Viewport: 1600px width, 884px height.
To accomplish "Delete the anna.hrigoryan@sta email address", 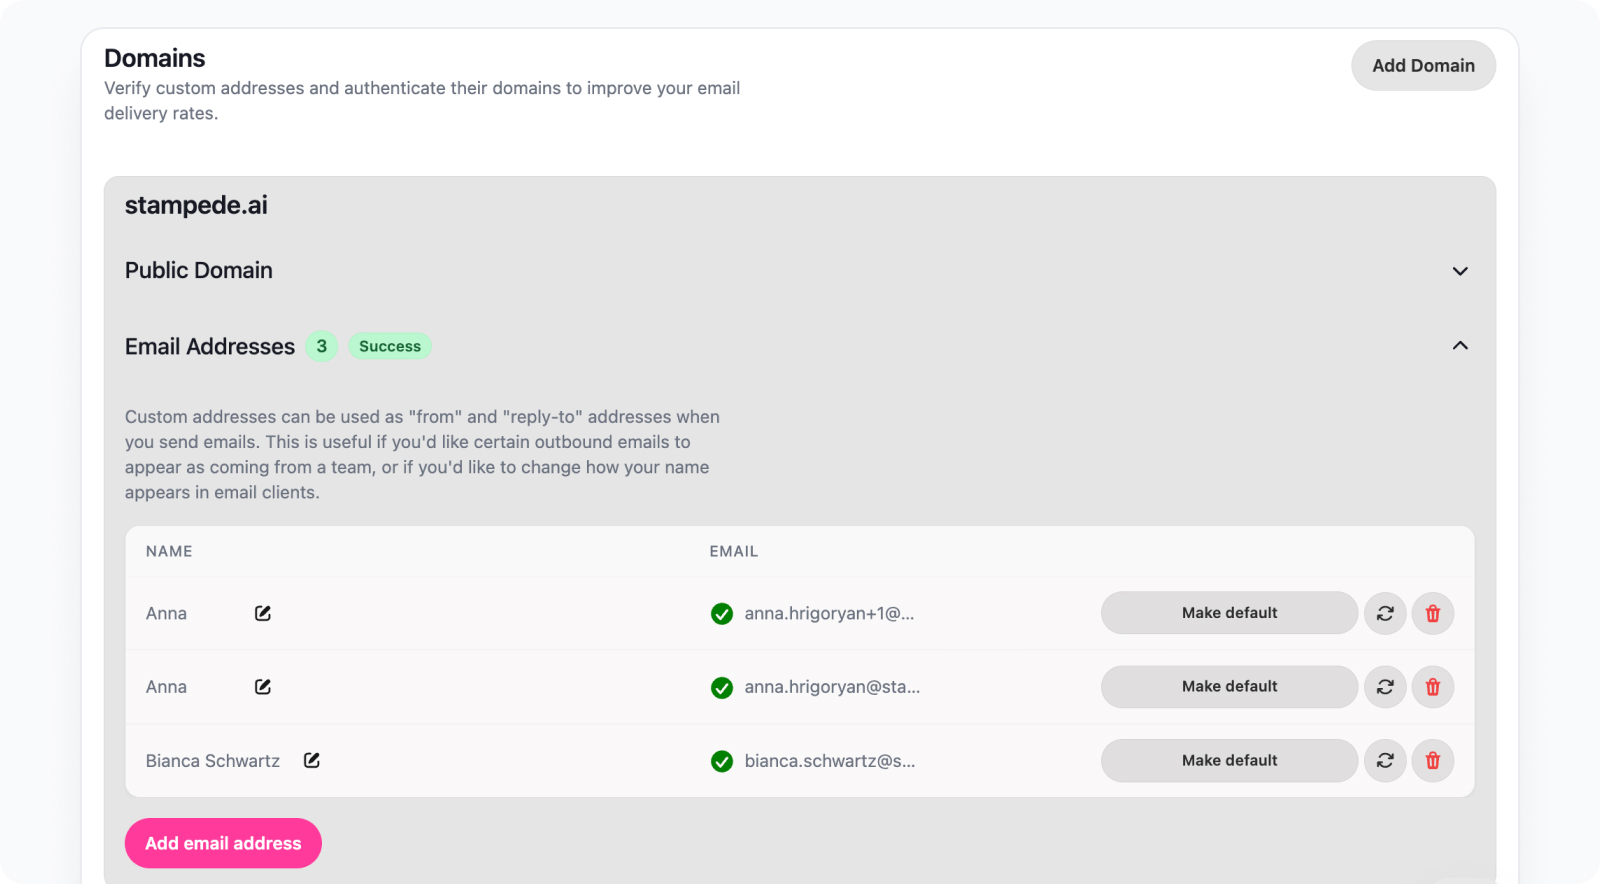I will 1433,687.
